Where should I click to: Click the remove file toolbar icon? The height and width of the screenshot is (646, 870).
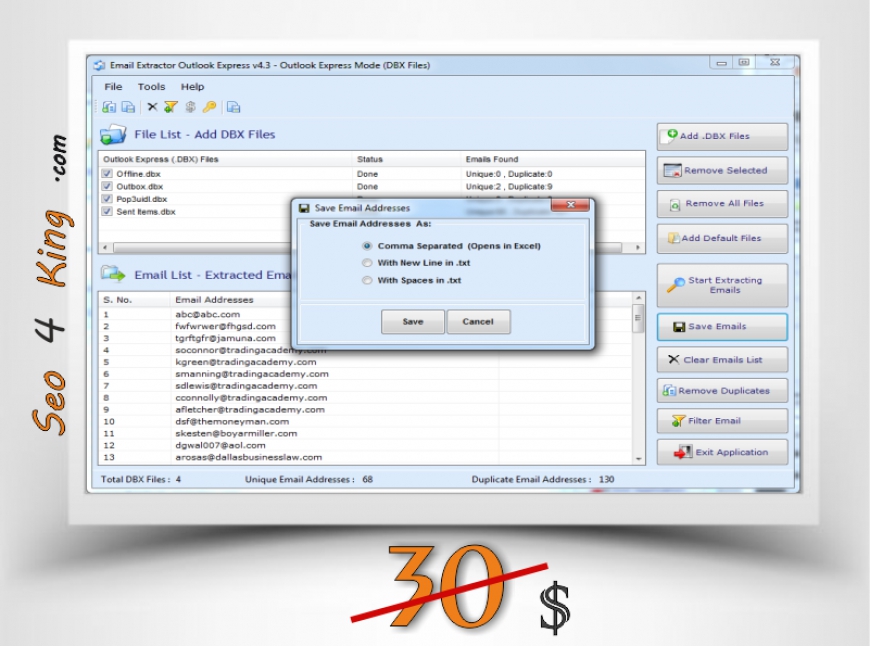coord(128,107)
